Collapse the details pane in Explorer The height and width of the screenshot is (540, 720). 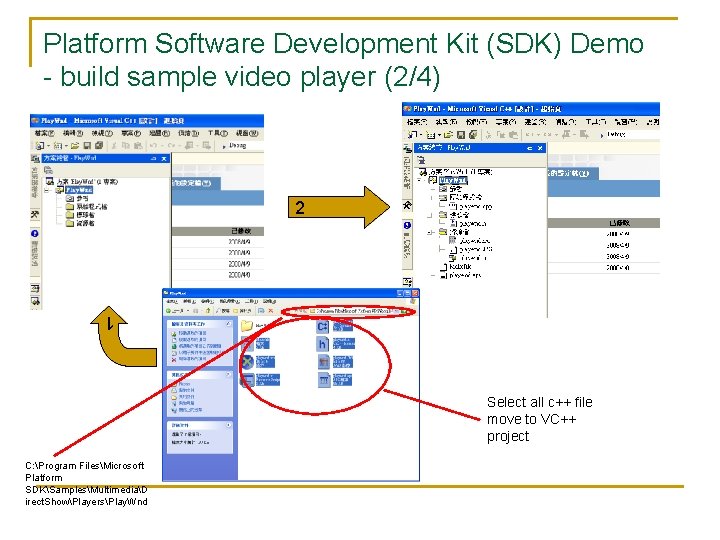tap(228, 425)
